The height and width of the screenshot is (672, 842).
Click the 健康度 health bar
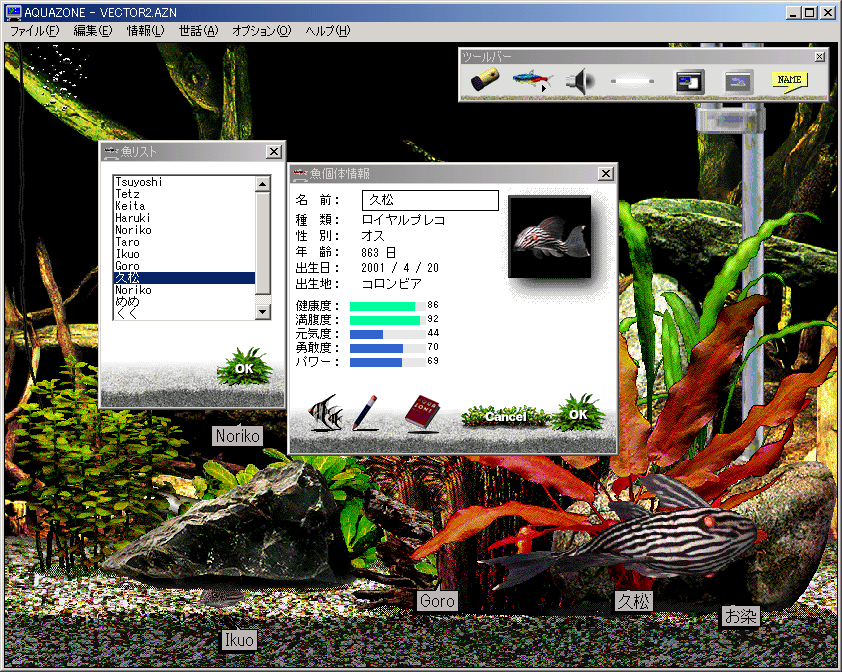388,306
